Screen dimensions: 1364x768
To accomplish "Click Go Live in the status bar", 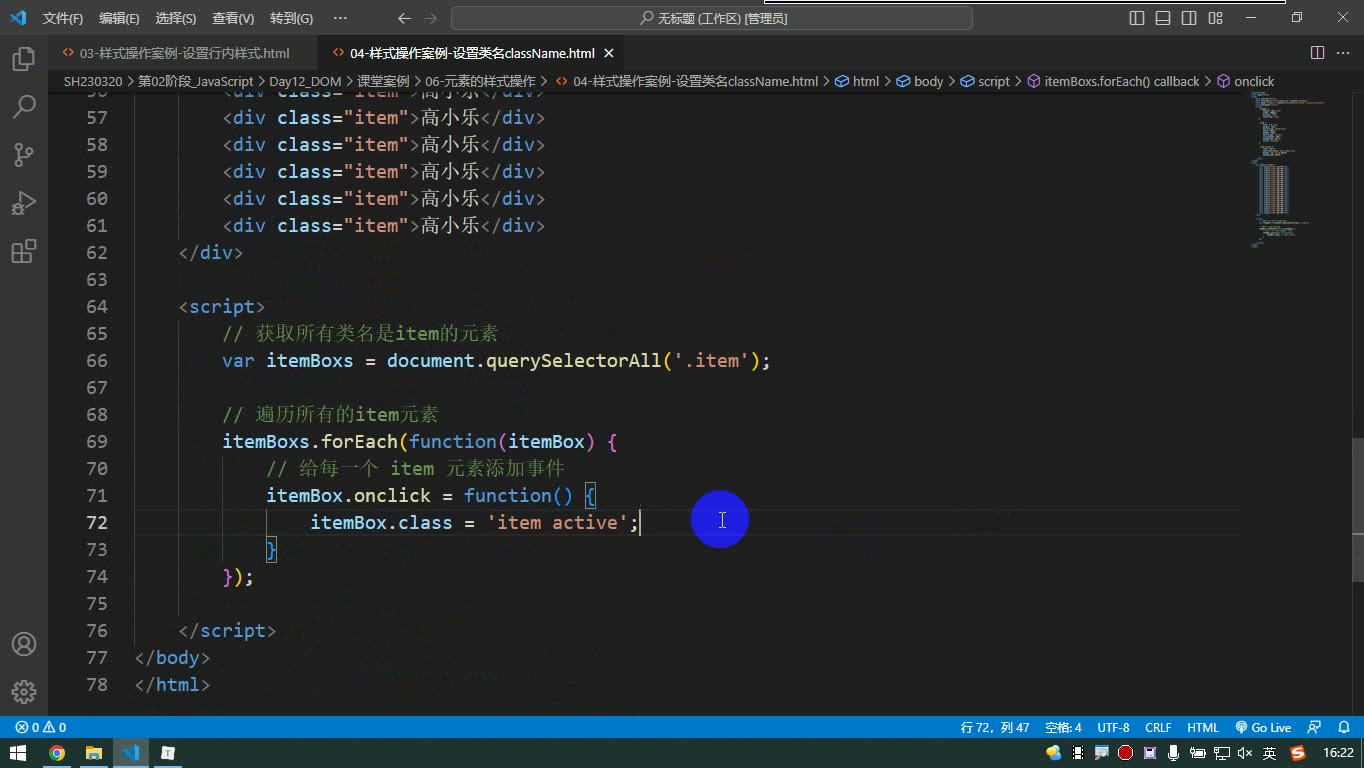I will coord(1263,728).
